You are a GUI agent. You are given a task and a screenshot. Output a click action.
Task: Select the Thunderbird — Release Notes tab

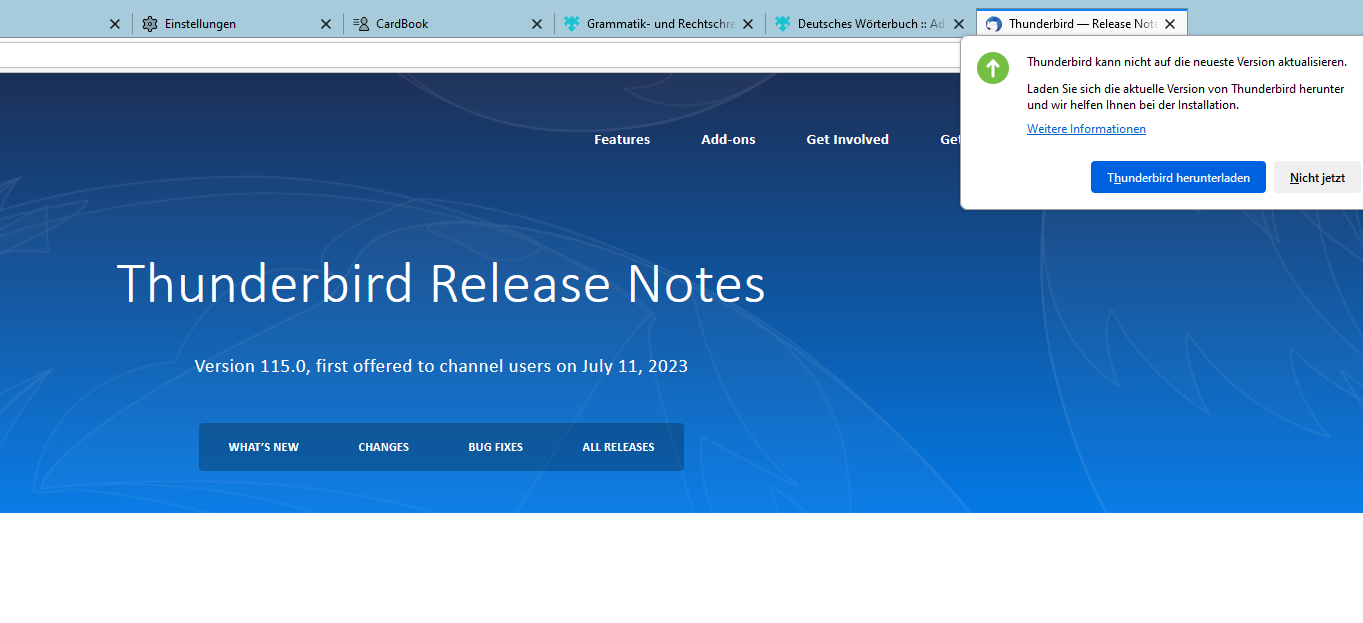[1082, 24]
